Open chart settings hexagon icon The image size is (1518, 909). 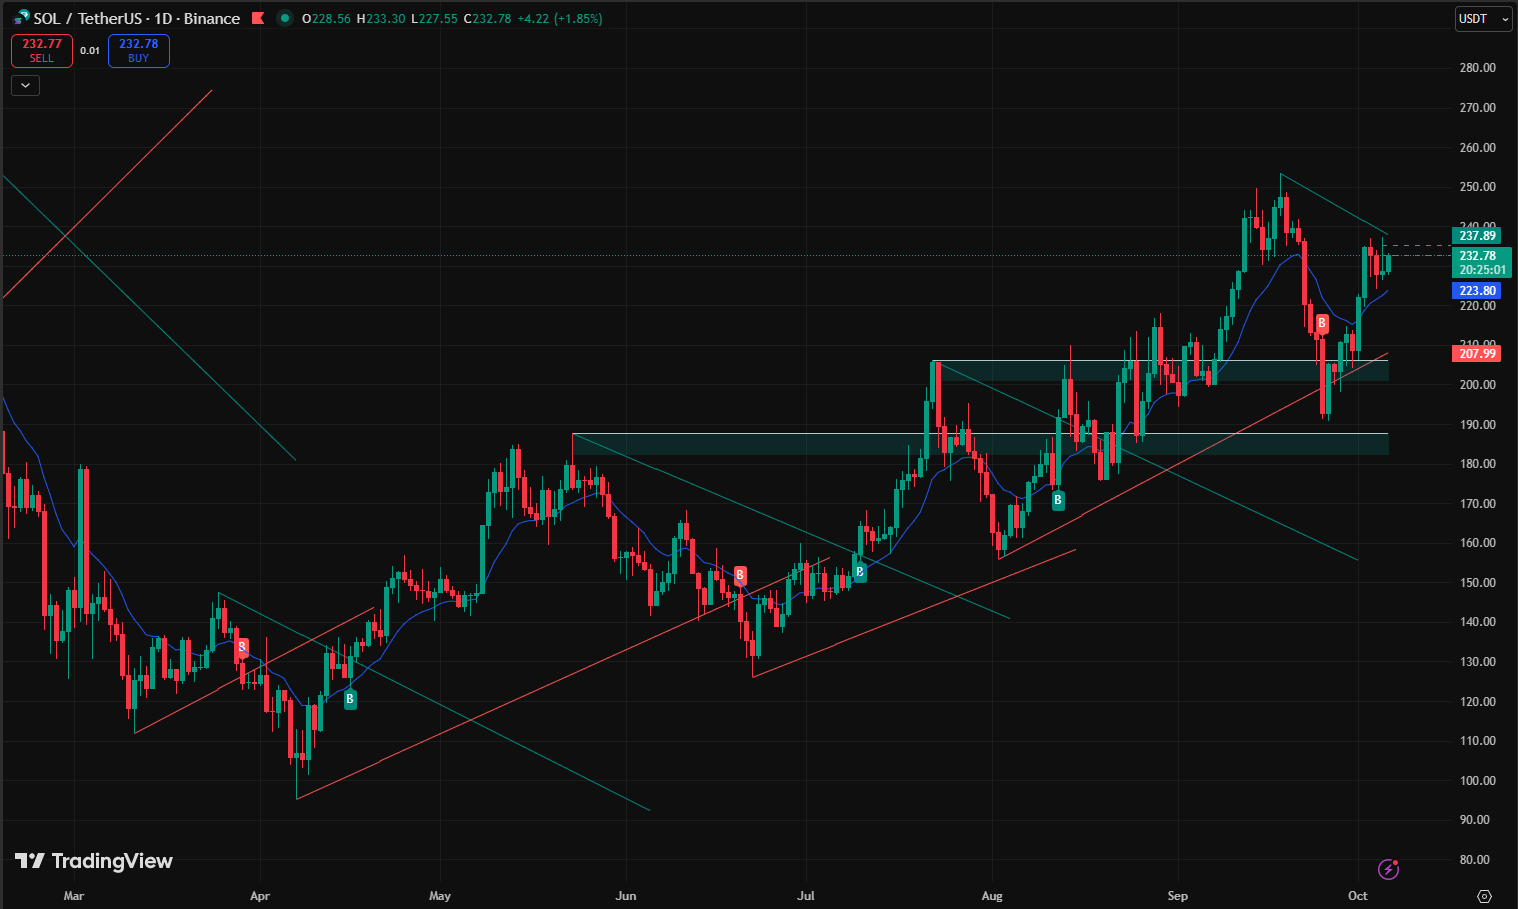tap(1484, 896)
